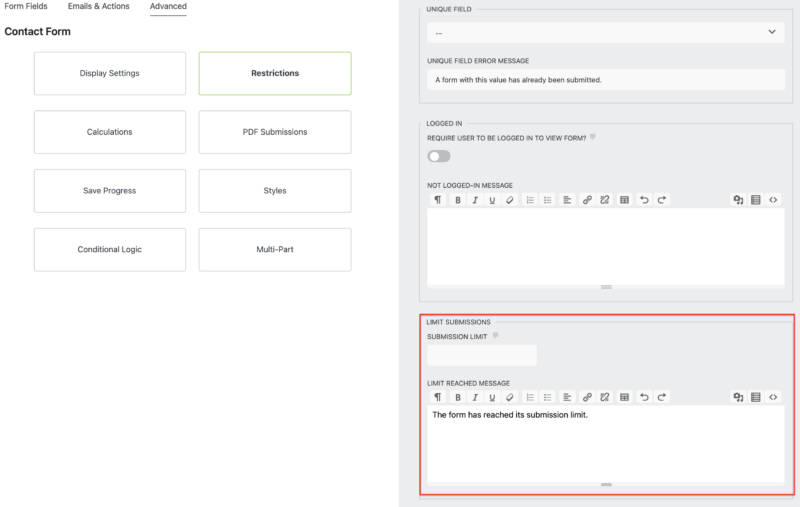This screenshot has width=800, height=507.
Task: Open text alignment options in Not Logged-In Message toolbar
Action: (x=567, y=200)
